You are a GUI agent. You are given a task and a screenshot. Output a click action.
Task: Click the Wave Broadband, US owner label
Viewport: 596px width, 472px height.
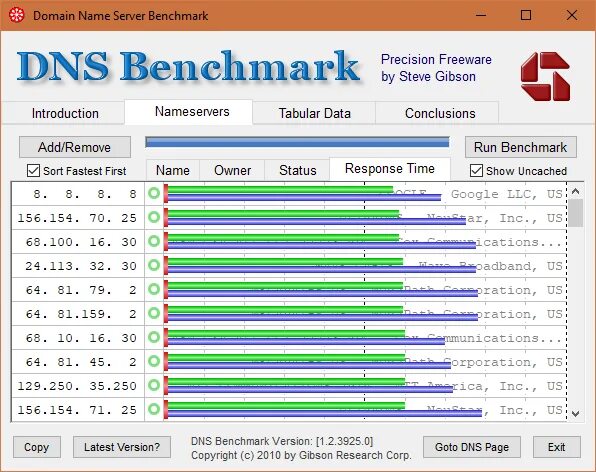coord(490,266)
